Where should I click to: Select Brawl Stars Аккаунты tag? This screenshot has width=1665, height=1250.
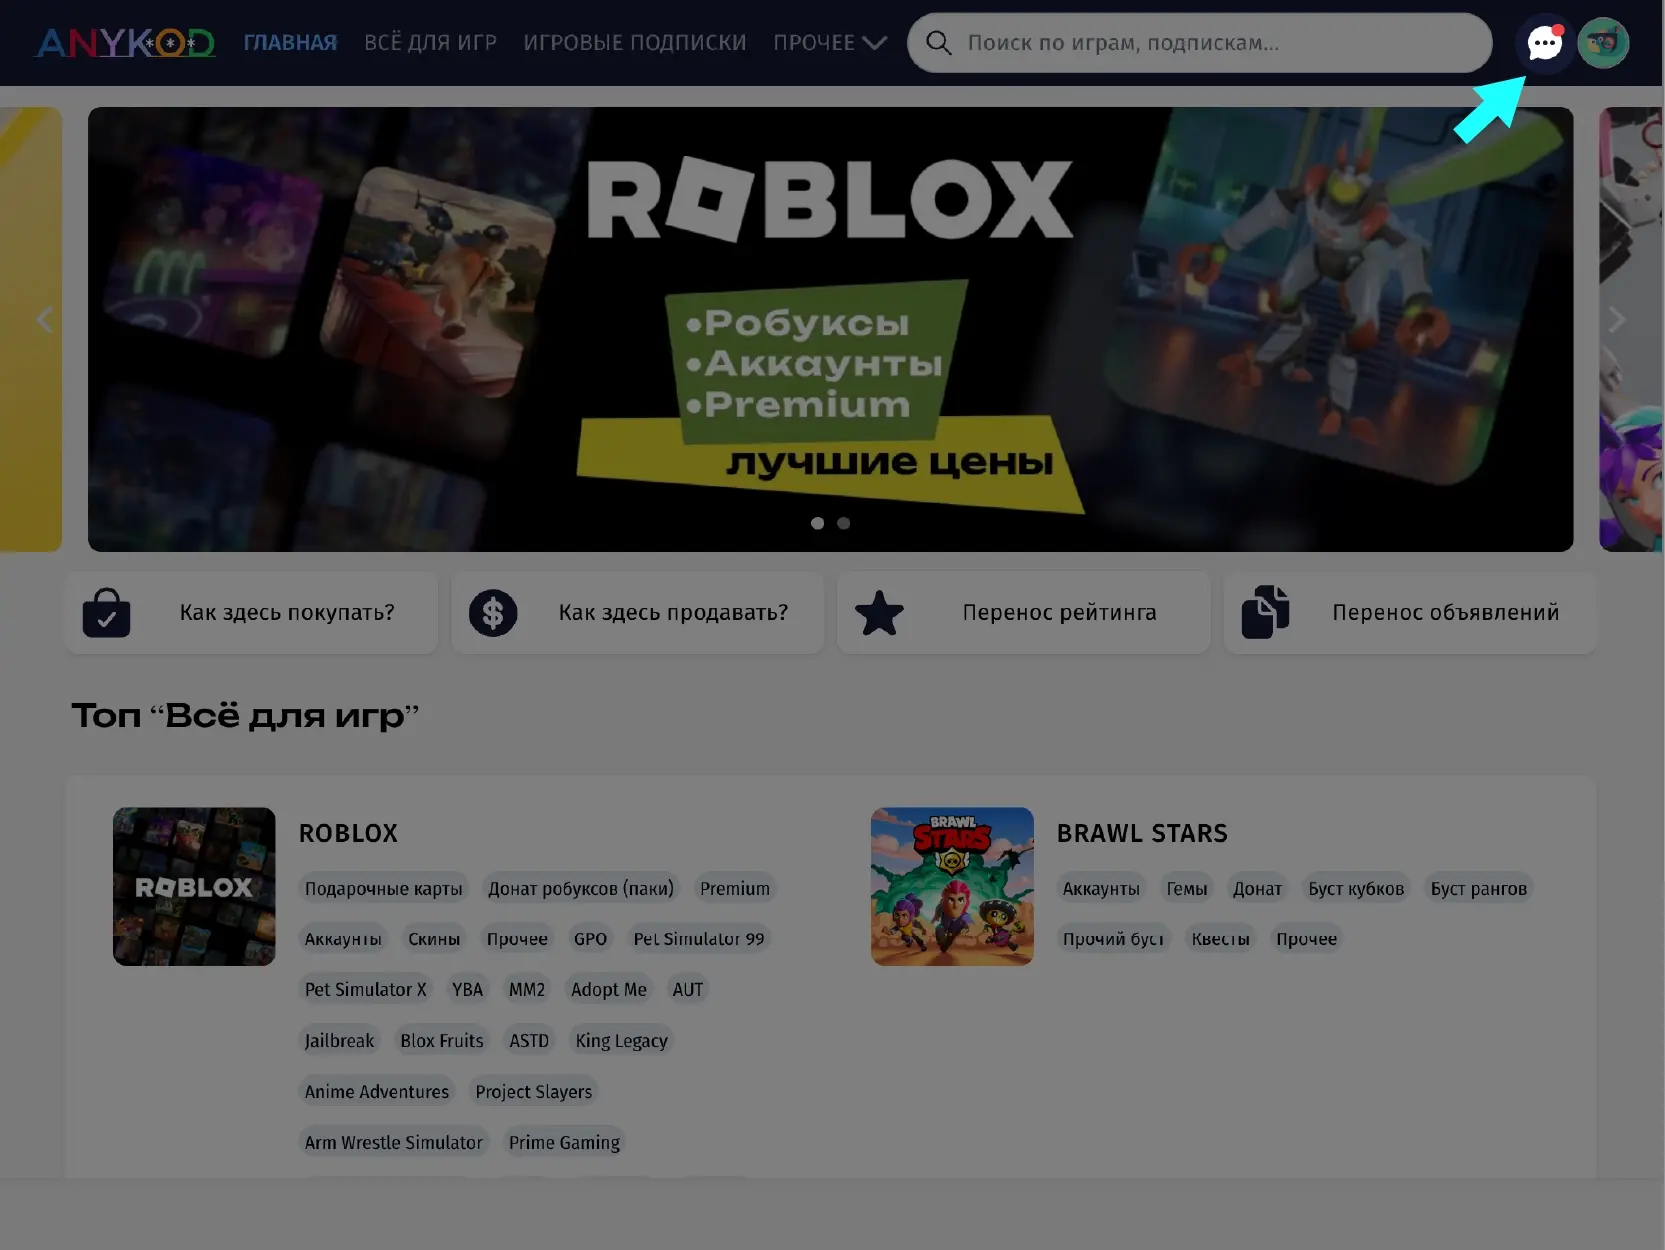coord(1101,888)
